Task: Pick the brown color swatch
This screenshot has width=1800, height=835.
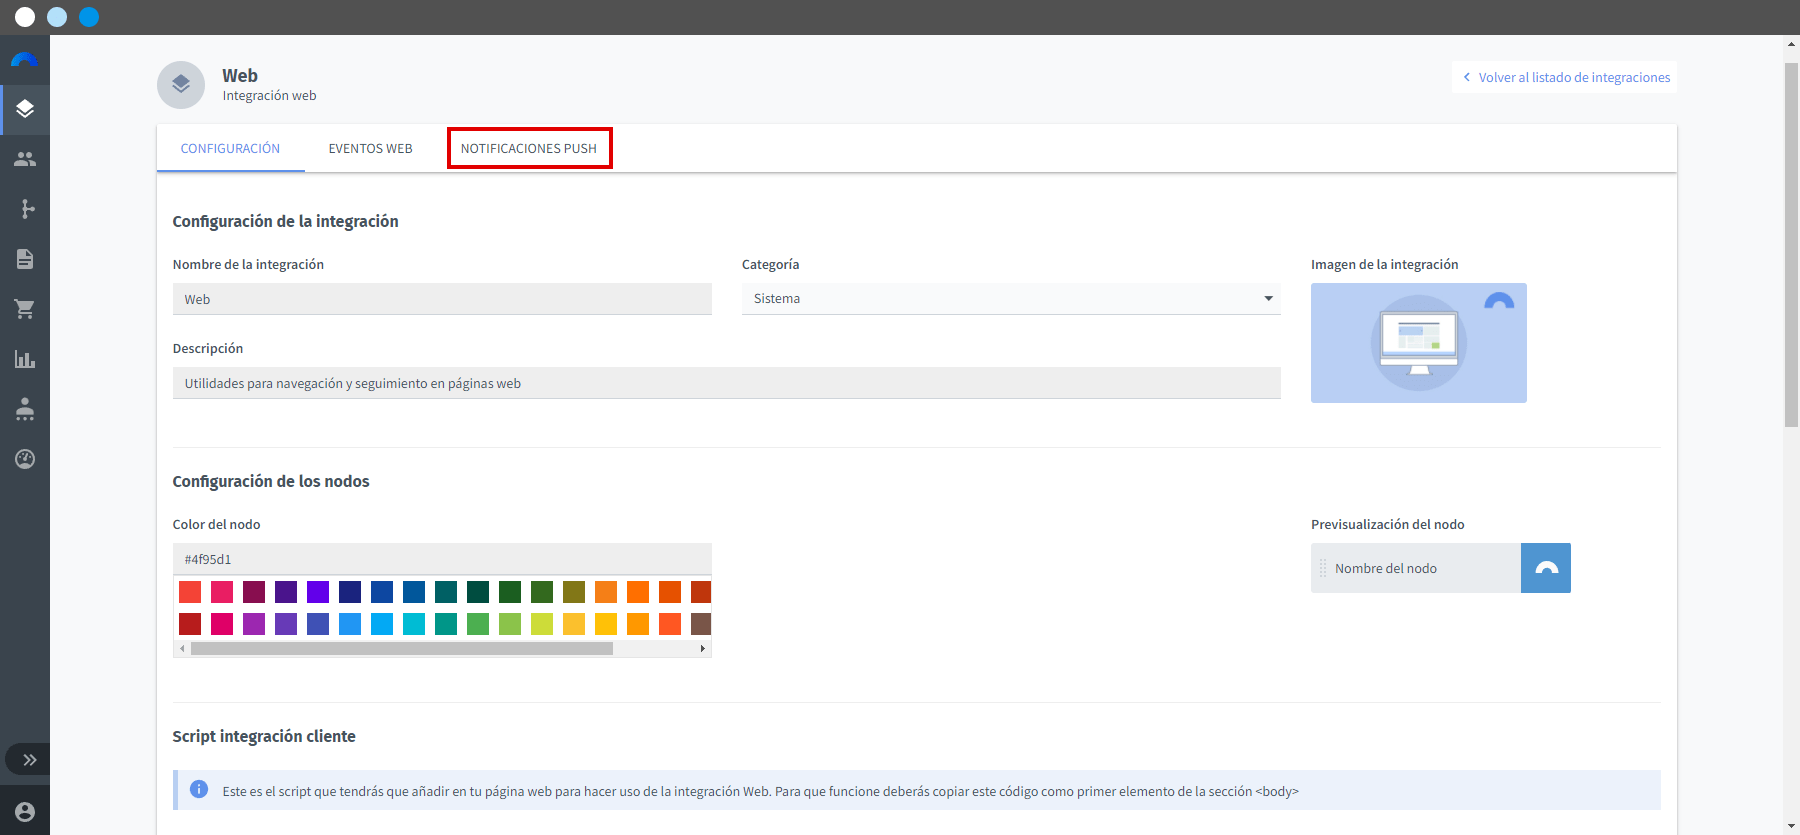Action: click(701, 624)
